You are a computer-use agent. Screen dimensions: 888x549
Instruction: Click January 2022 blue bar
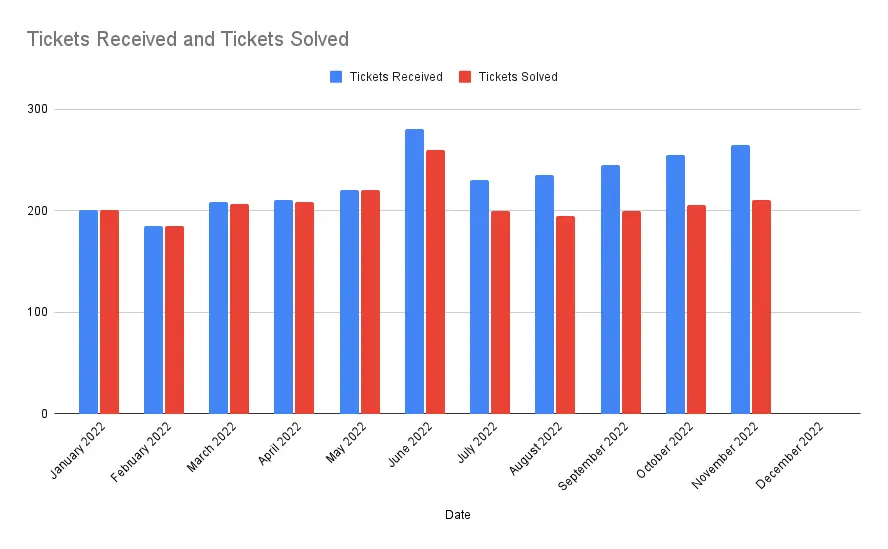88,311
